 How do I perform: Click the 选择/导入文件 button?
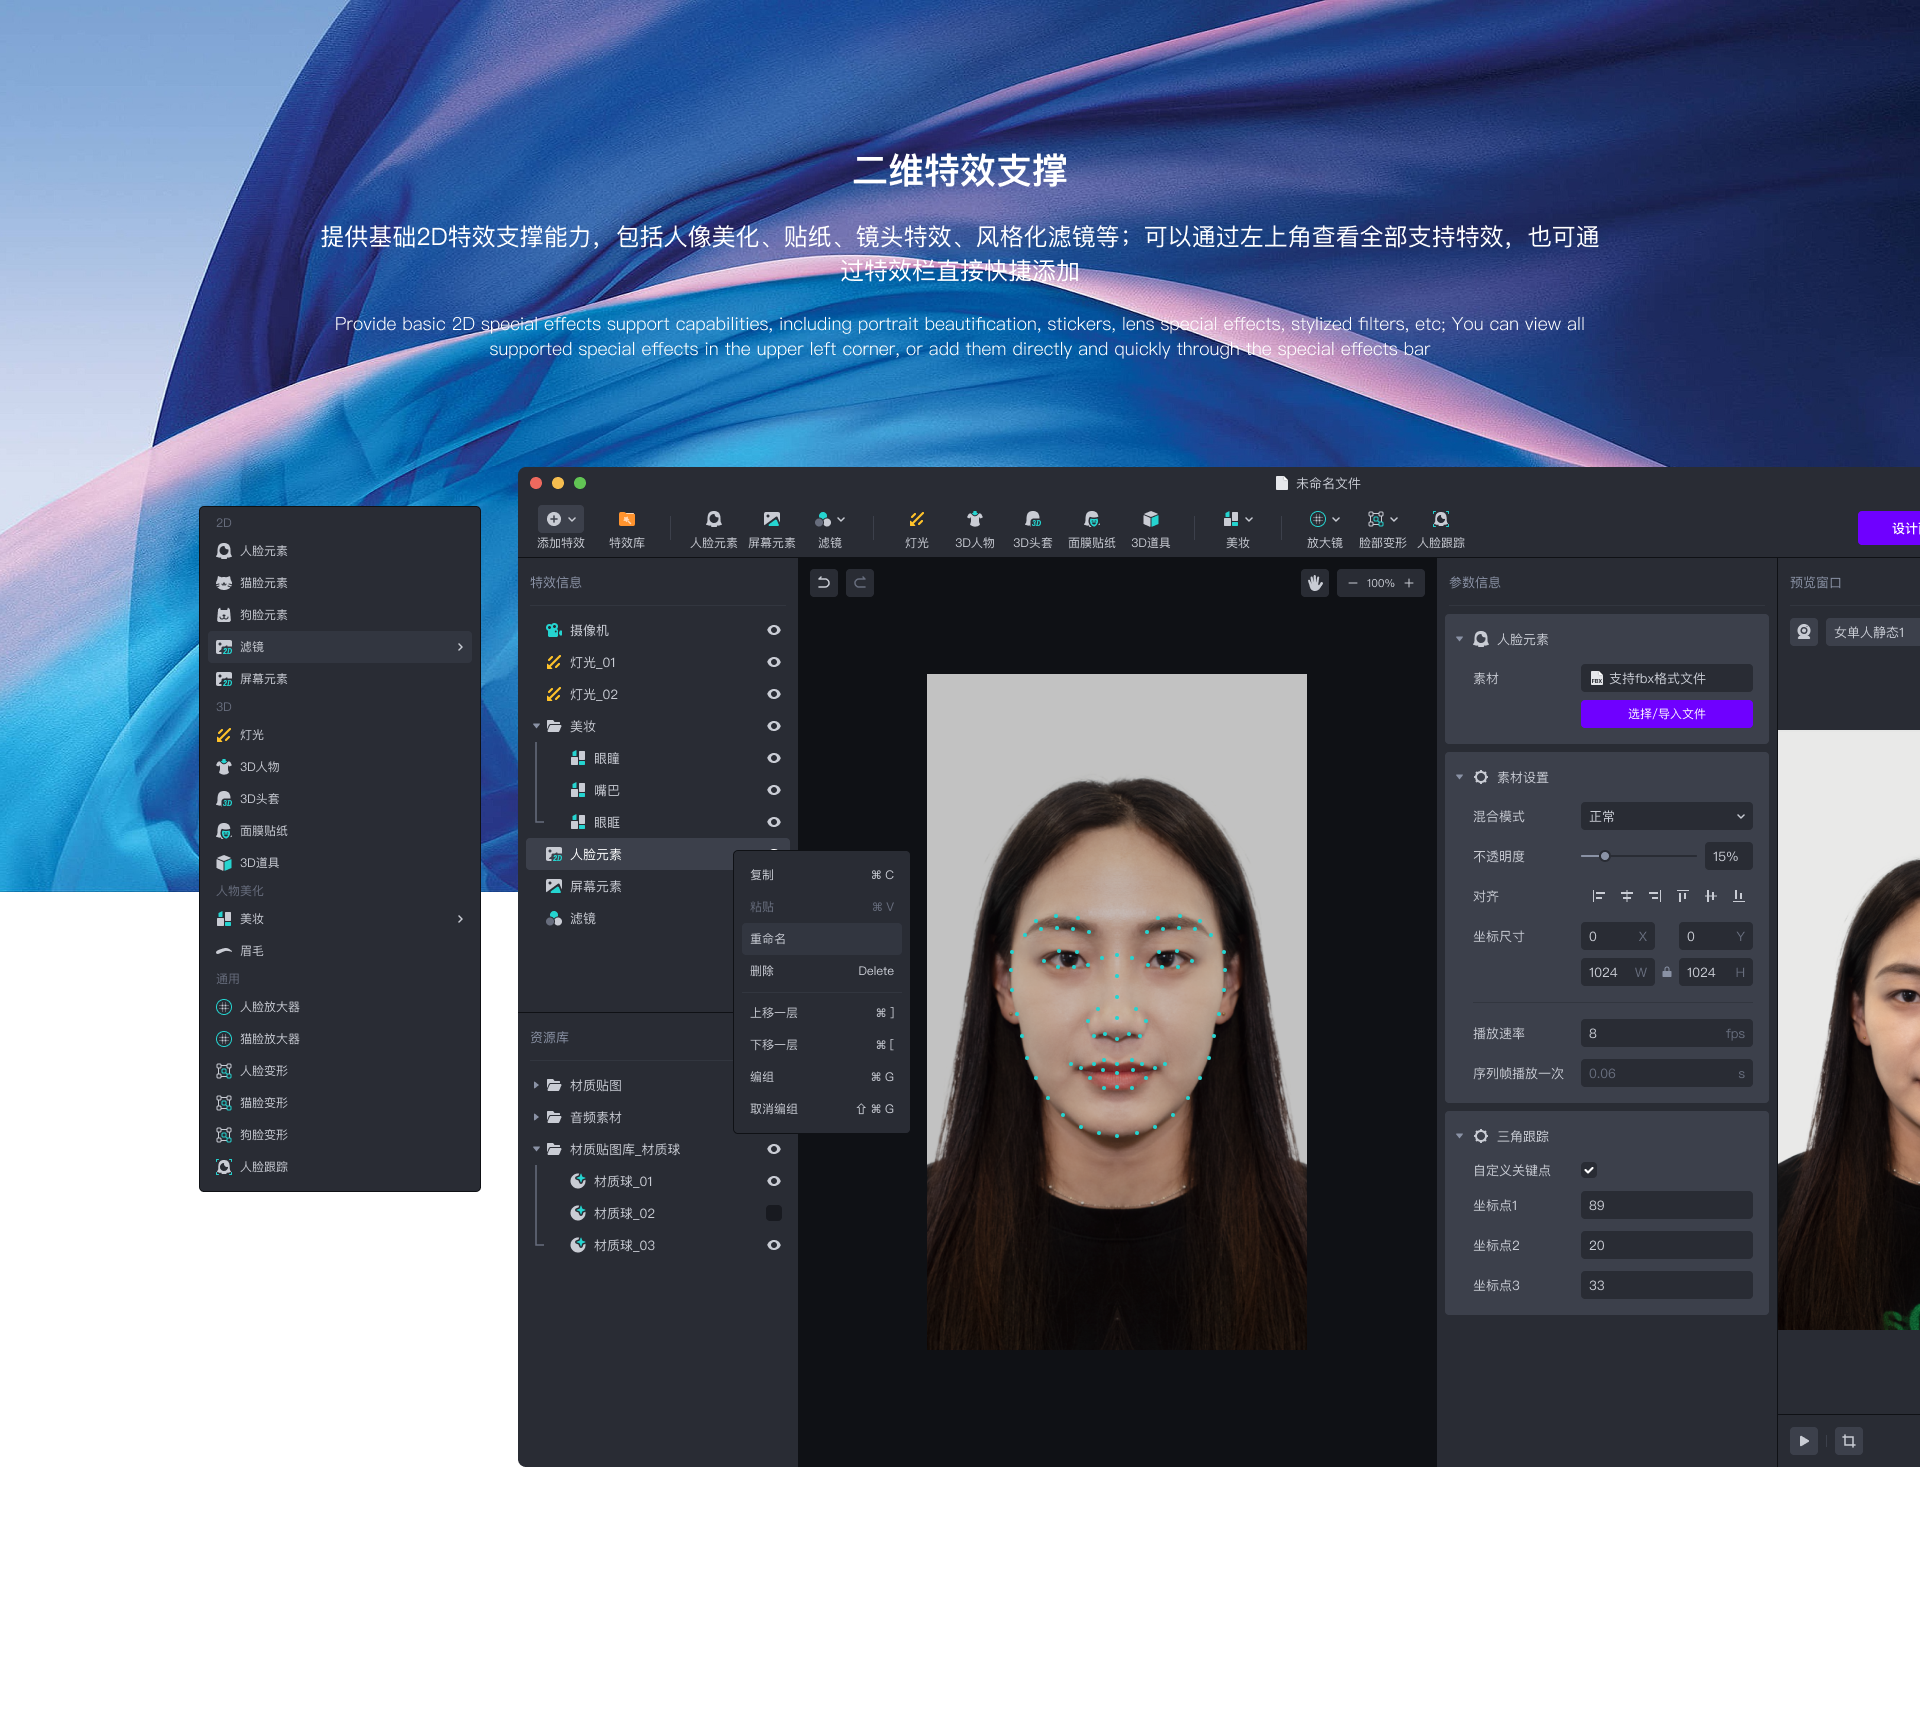point(1666,713)
